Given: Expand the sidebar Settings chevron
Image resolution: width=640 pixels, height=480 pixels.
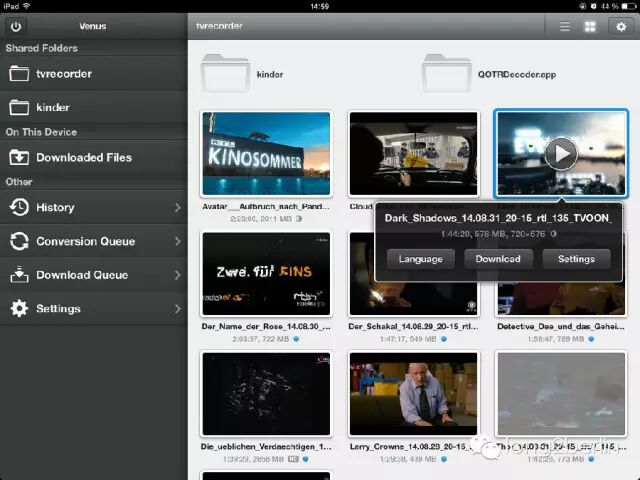Looking at the screenshot, I should (178, 309).
